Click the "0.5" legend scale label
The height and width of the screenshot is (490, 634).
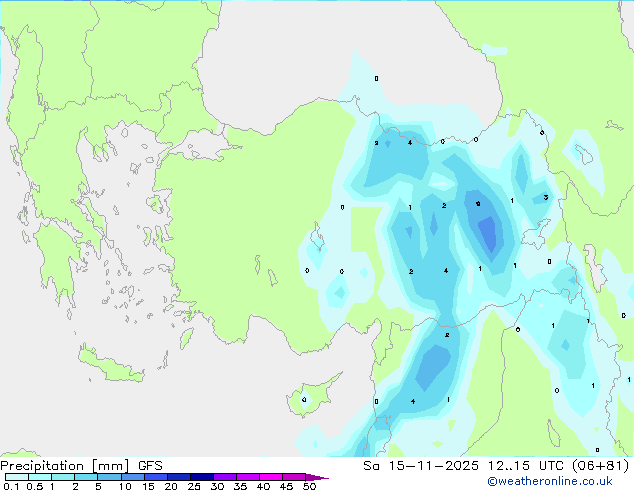(34, 486)
